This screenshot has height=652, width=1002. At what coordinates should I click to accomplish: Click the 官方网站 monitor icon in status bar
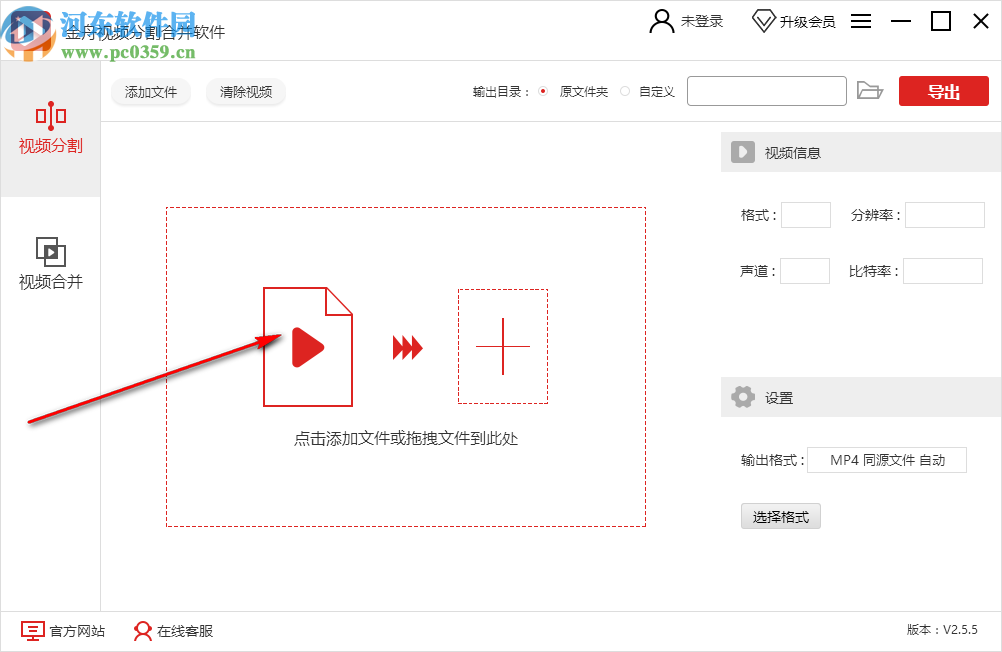pyautogui.click(x=32, y=631)
